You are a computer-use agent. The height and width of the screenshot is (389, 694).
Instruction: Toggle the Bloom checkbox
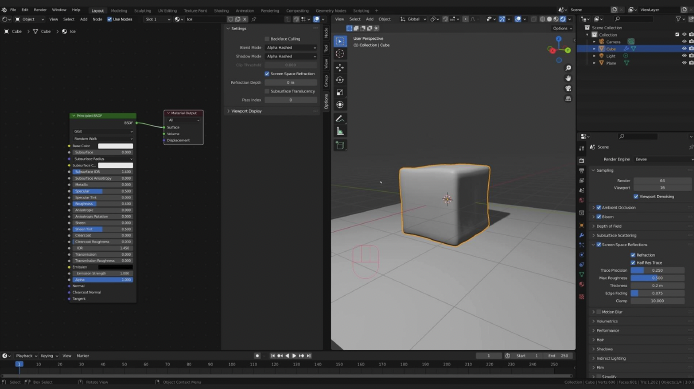coord(599,217)
